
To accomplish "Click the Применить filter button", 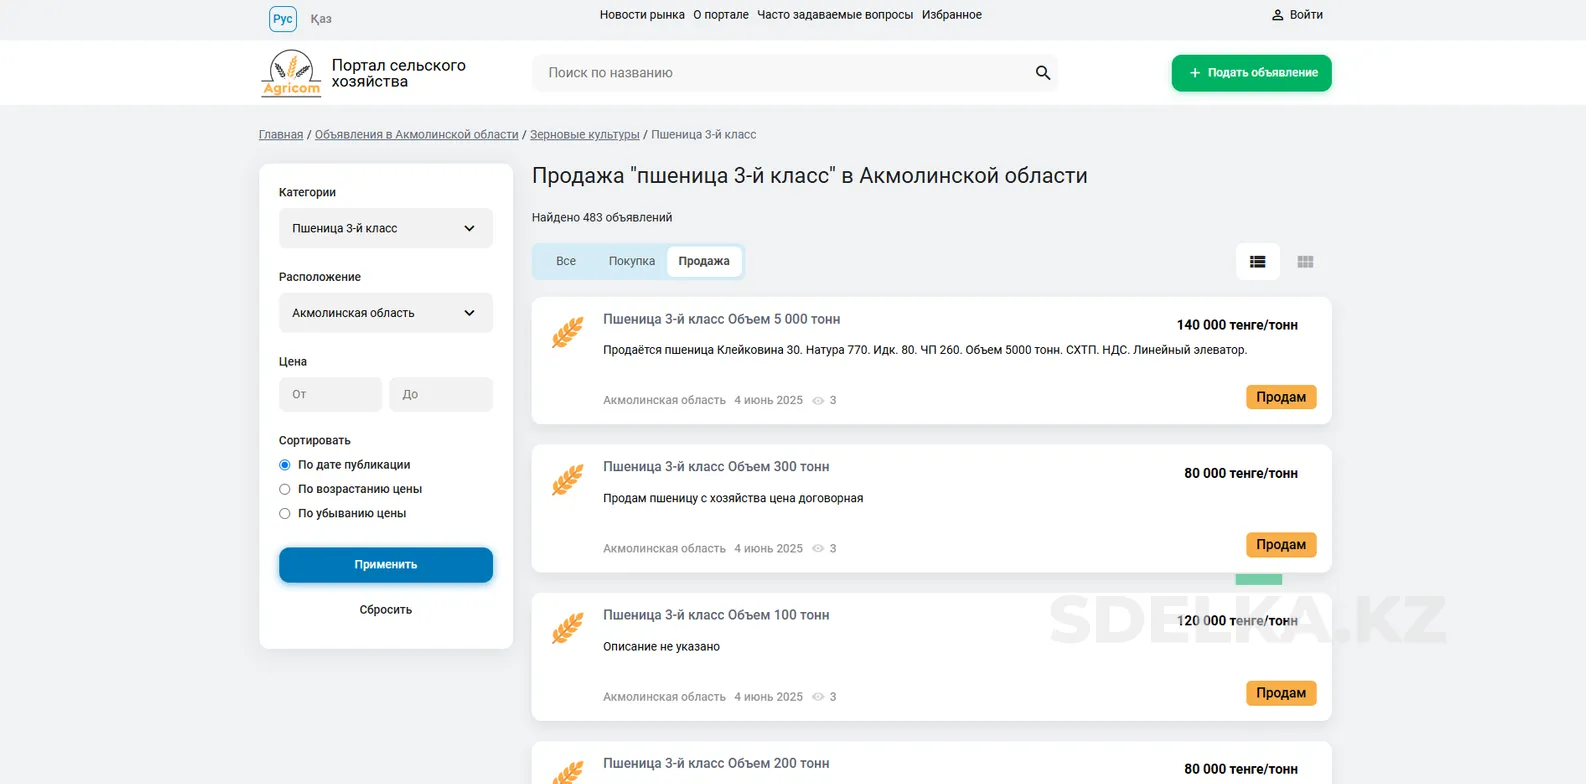I will (x=386, y=565).
